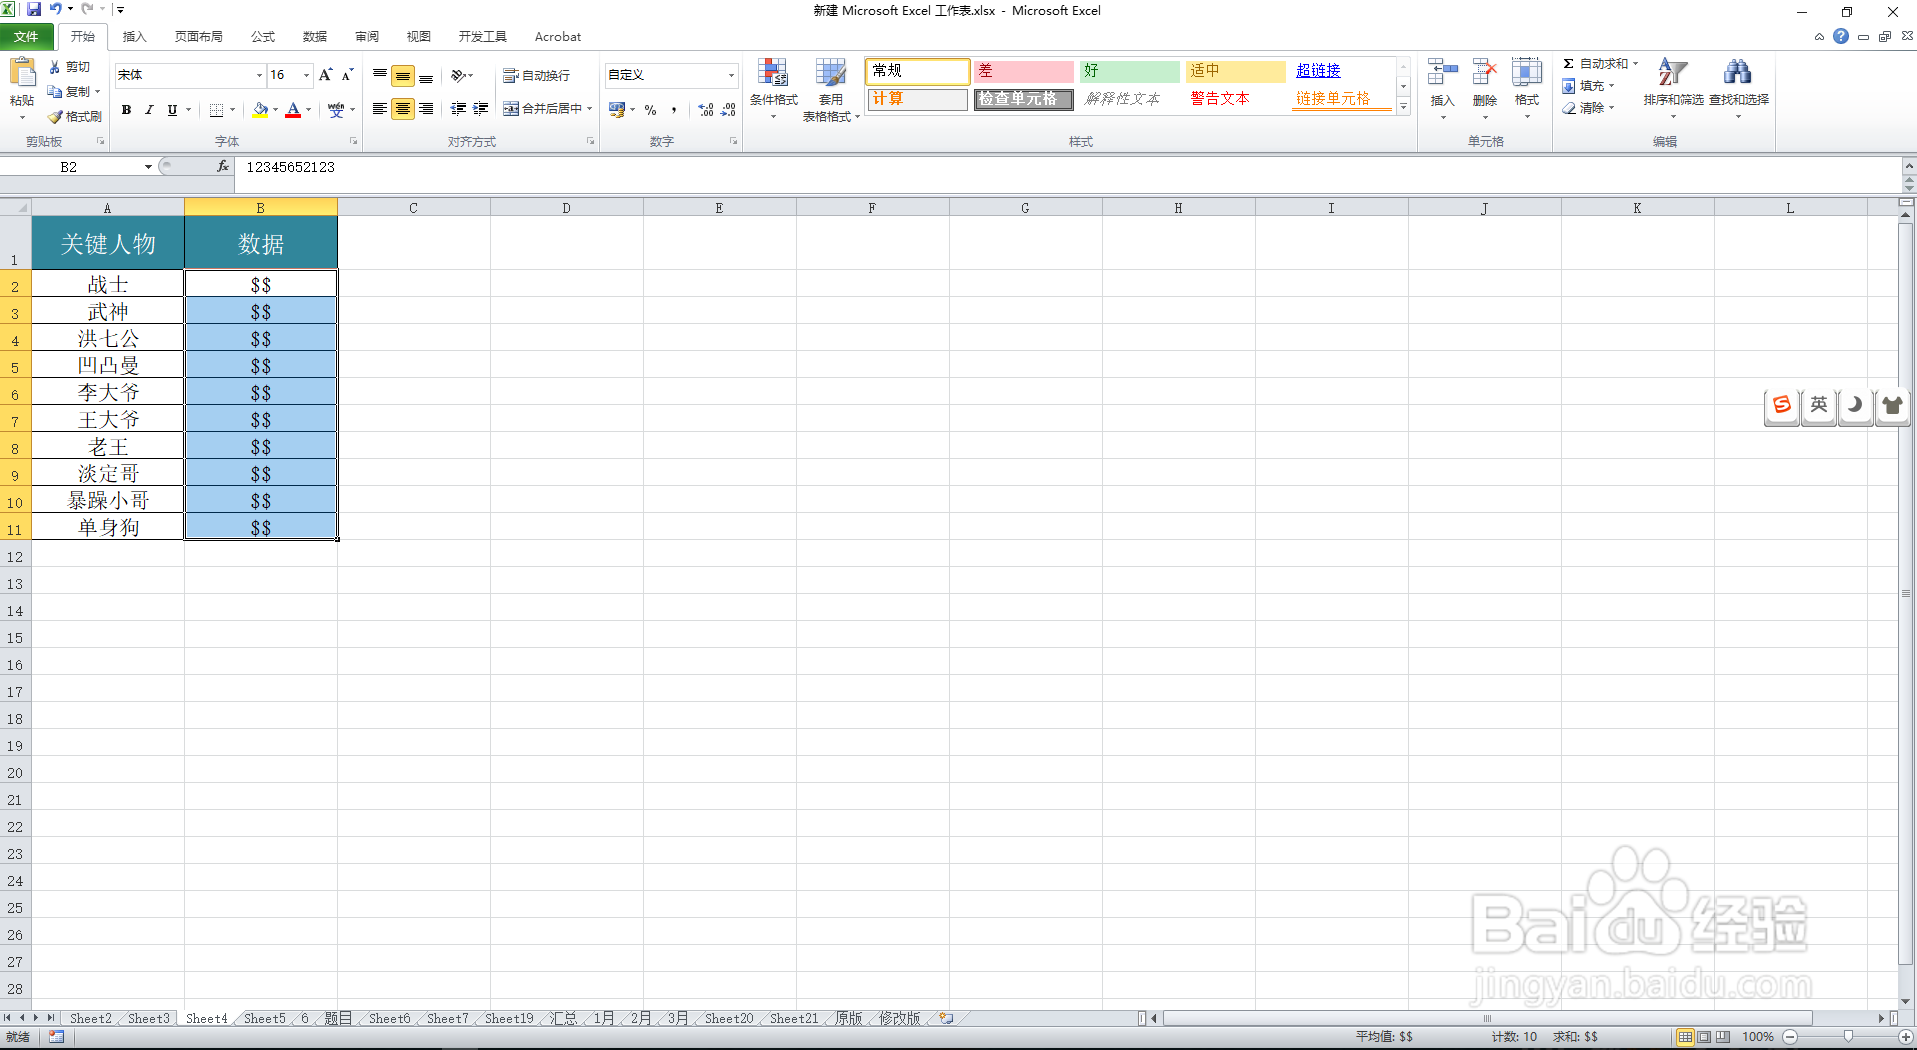Open the 文件 File tab
1917x1050 pixels.
[x=27, y=37]
